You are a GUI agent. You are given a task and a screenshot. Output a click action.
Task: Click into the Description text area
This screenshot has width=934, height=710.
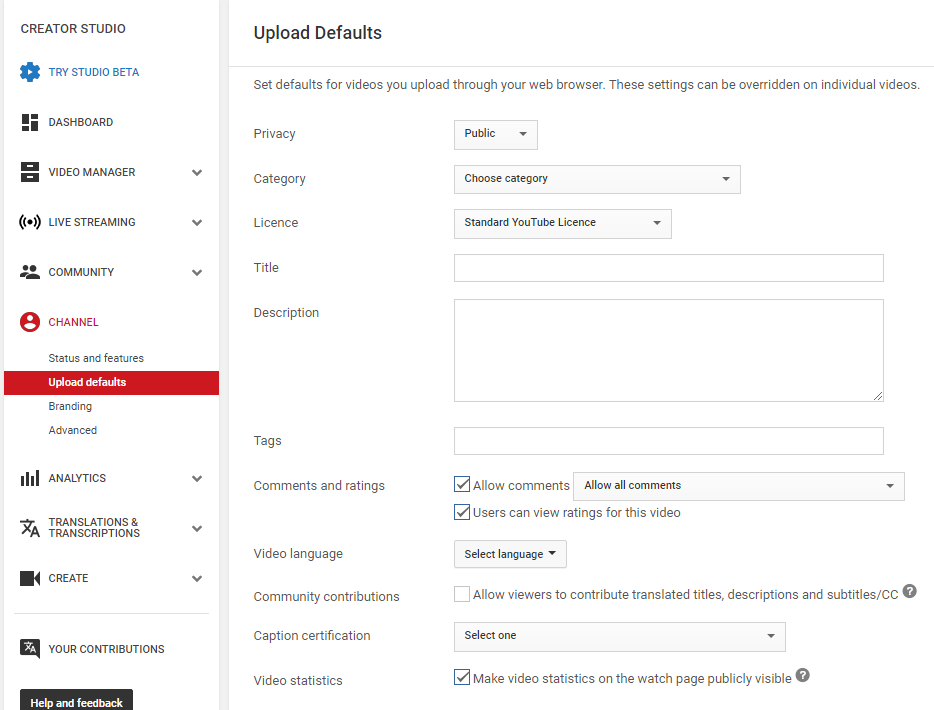pyautogui.click(x=668, y=350)
